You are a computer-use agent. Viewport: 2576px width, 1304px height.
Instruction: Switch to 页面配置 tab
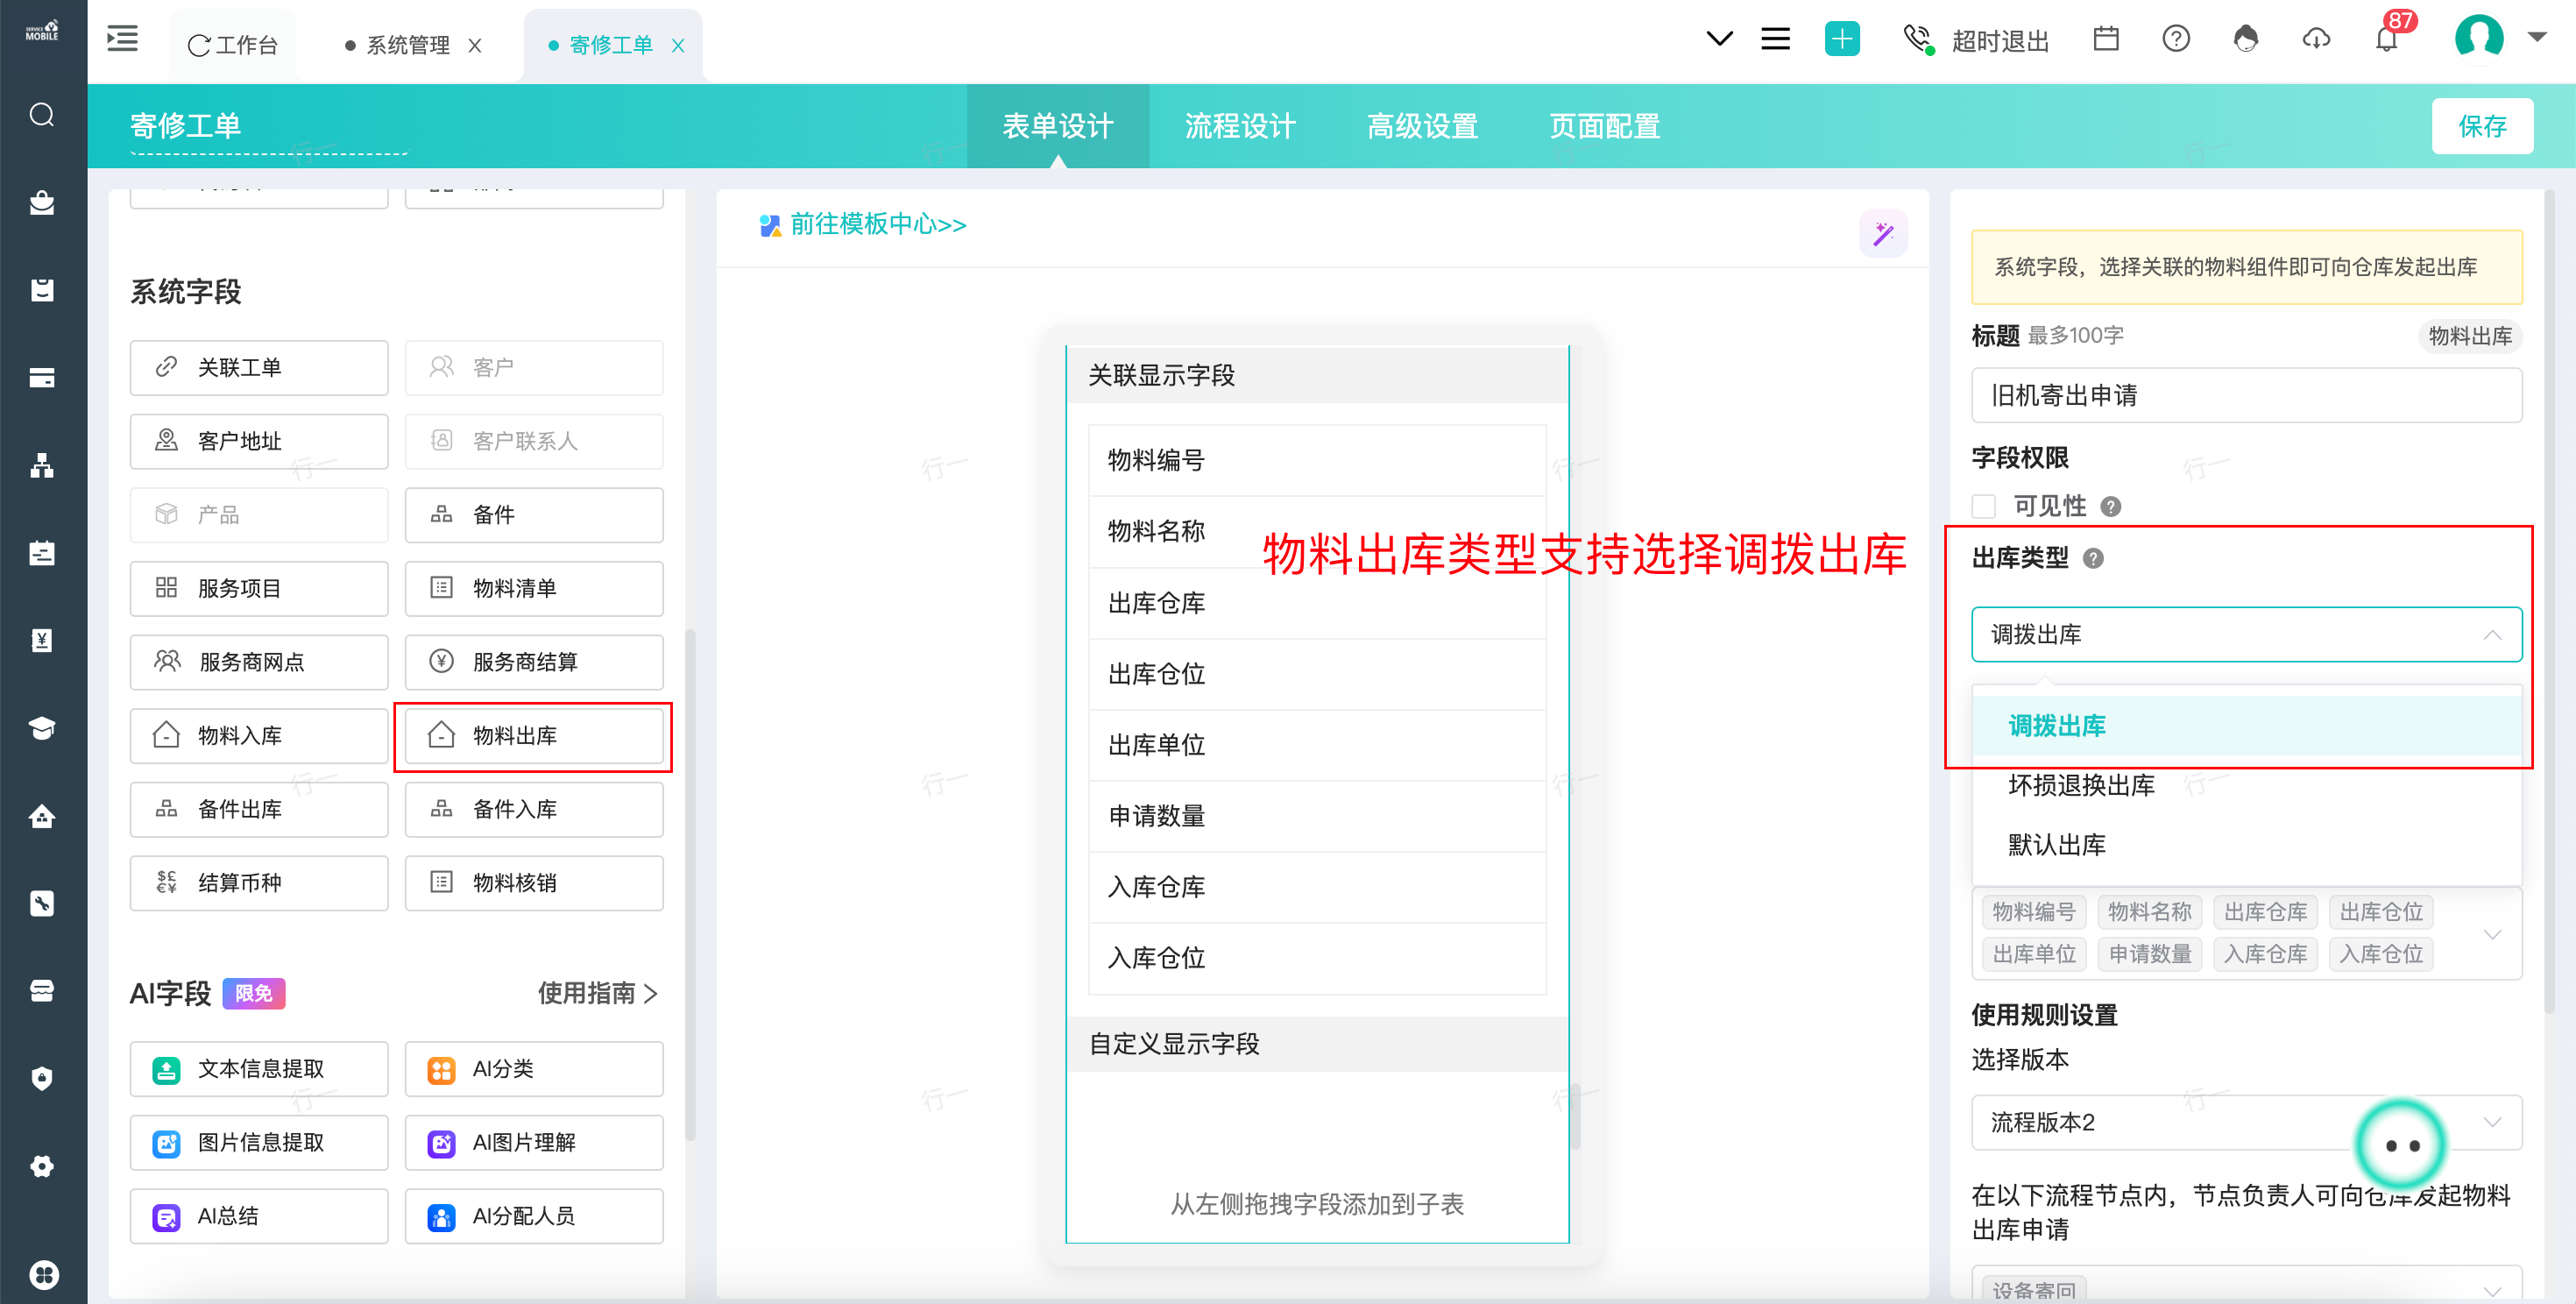coord(1604,126)
